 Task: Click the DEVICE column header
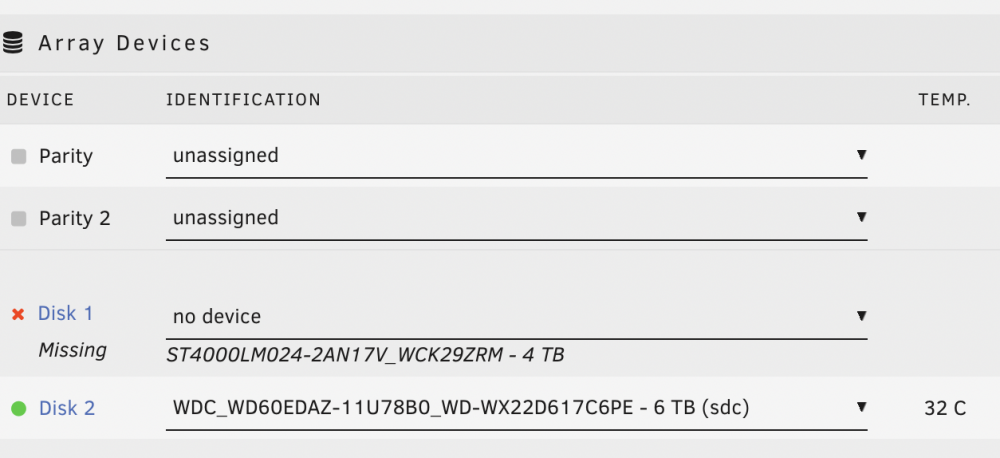(x=40, y=100)
